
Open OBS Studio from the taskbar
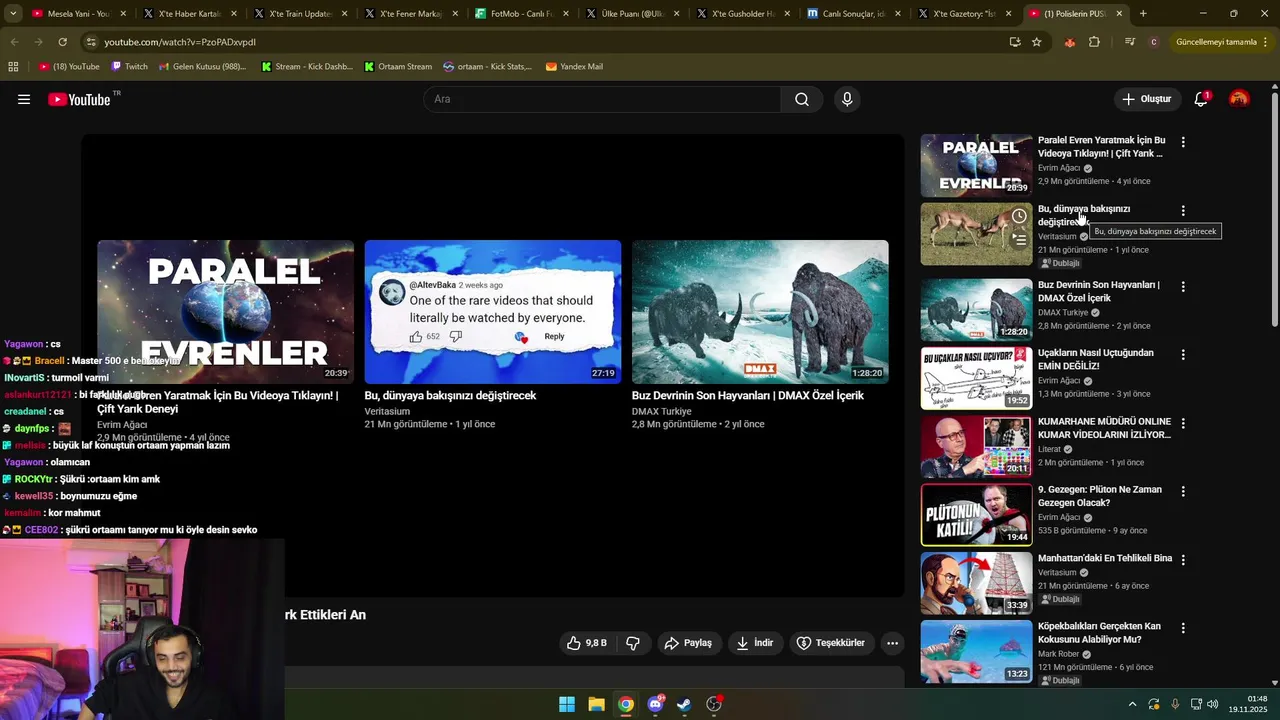(x=714, y=704)
